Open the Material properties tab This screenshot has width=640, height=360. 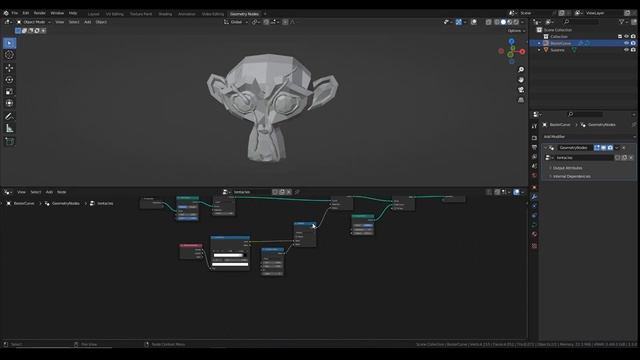(534, 235)
